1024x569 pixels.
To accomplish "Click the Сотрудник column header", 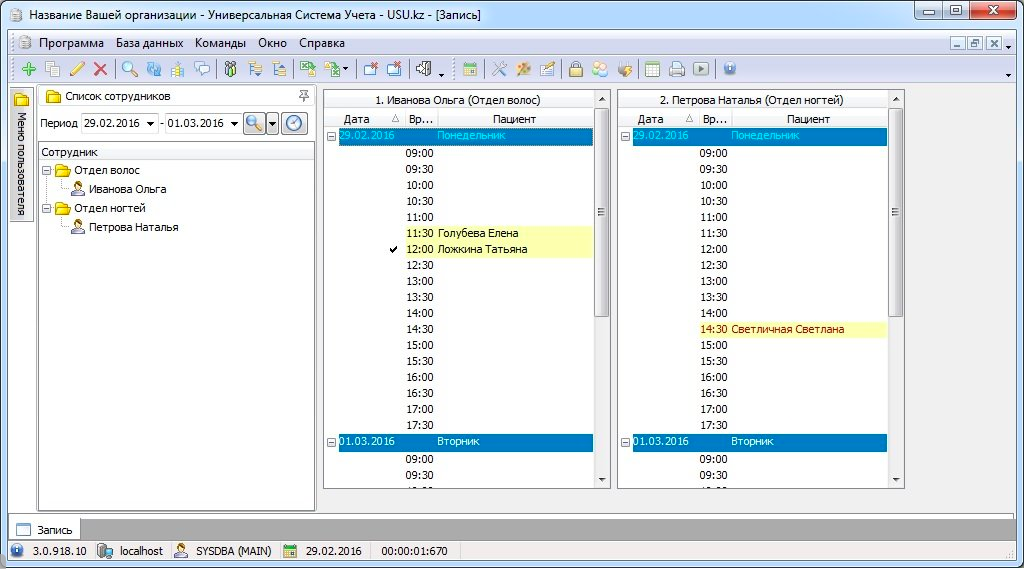I will [x=176, y=152].
